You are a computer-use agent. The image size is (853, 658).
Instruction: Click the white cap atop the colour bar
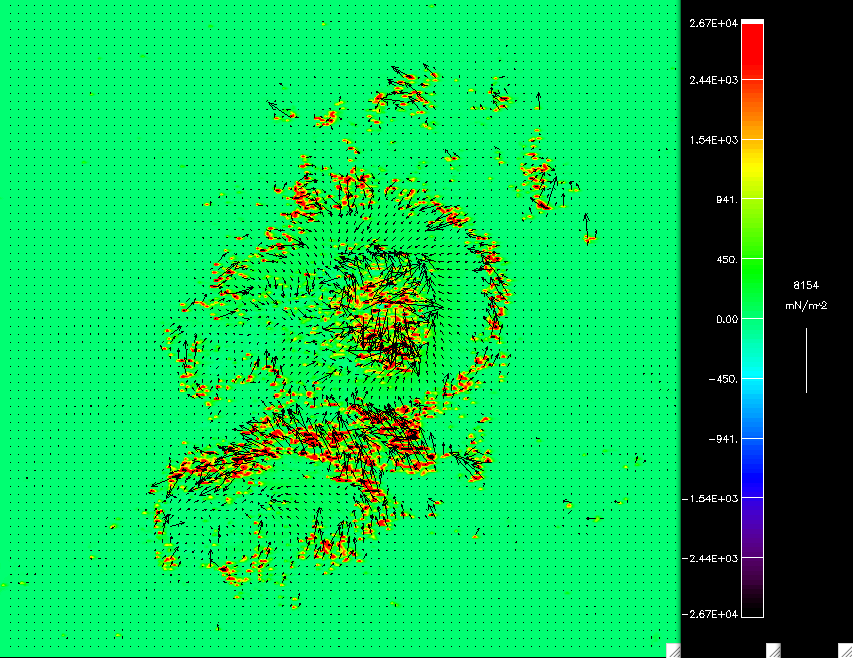point(752,21)
